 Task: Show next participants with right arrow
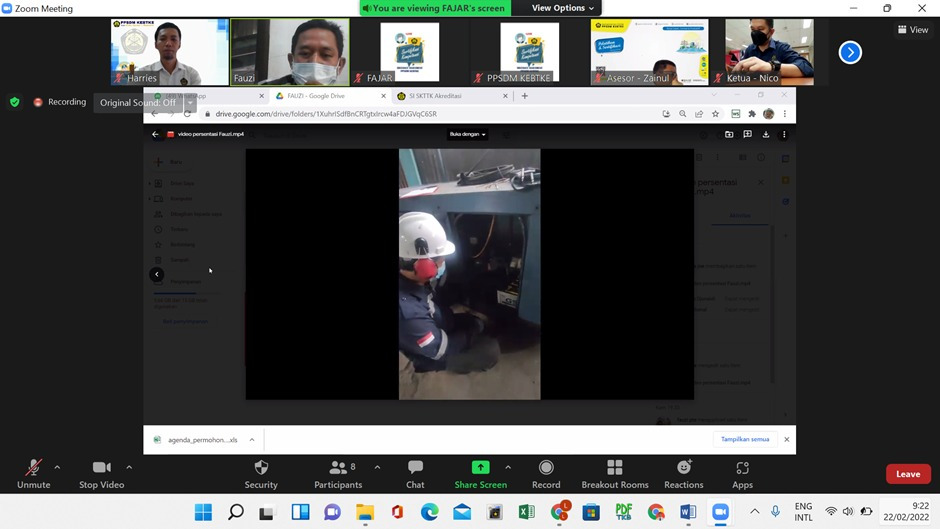point(850,52)
